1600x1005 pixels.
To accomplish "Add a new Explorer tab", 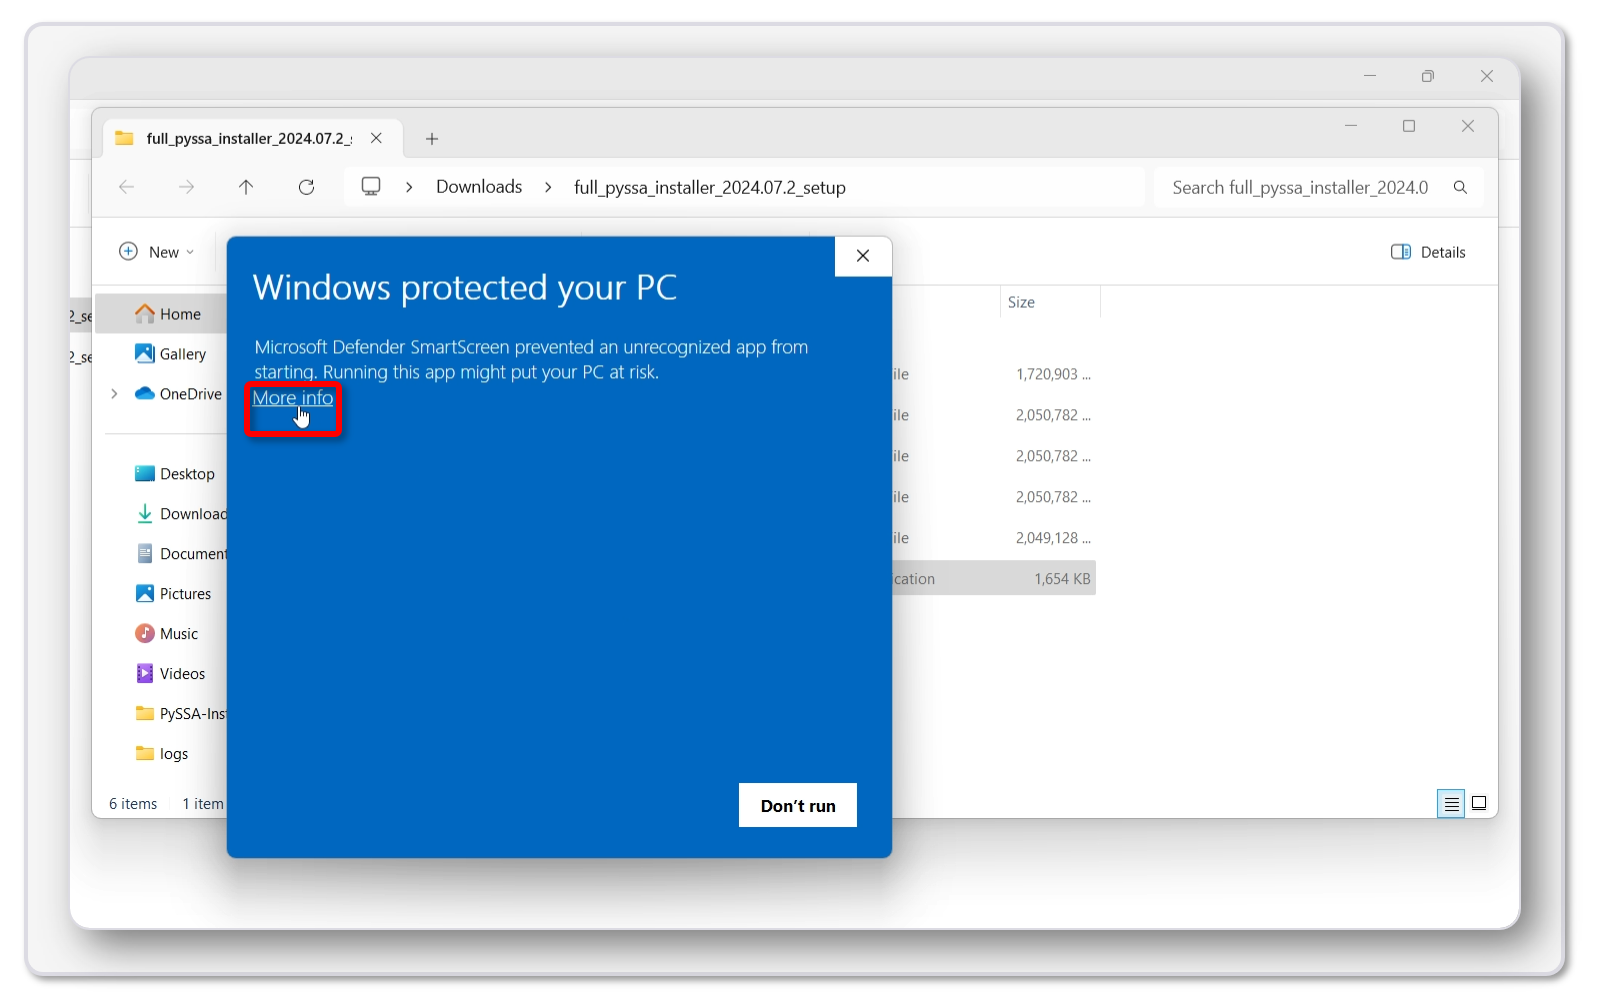I will pos(432,139).
